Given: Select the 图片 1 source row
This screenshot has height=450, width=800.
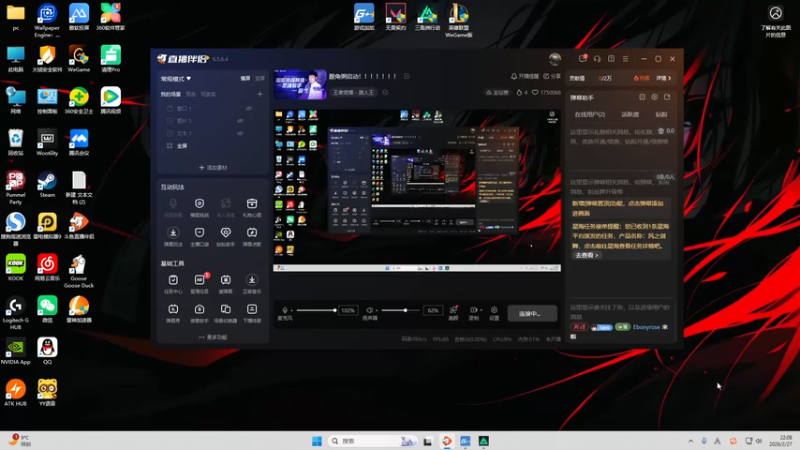Looking at the screenshot, I should (x=213, y=121).
